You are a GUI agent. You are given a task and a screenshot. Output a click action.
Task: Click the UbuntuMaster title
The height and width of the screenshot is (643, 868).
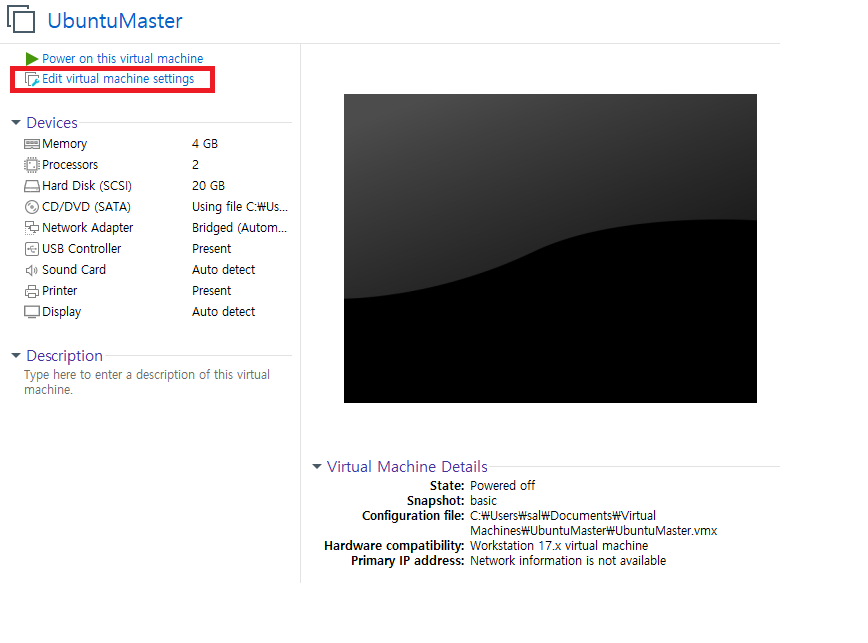[115, 21]
